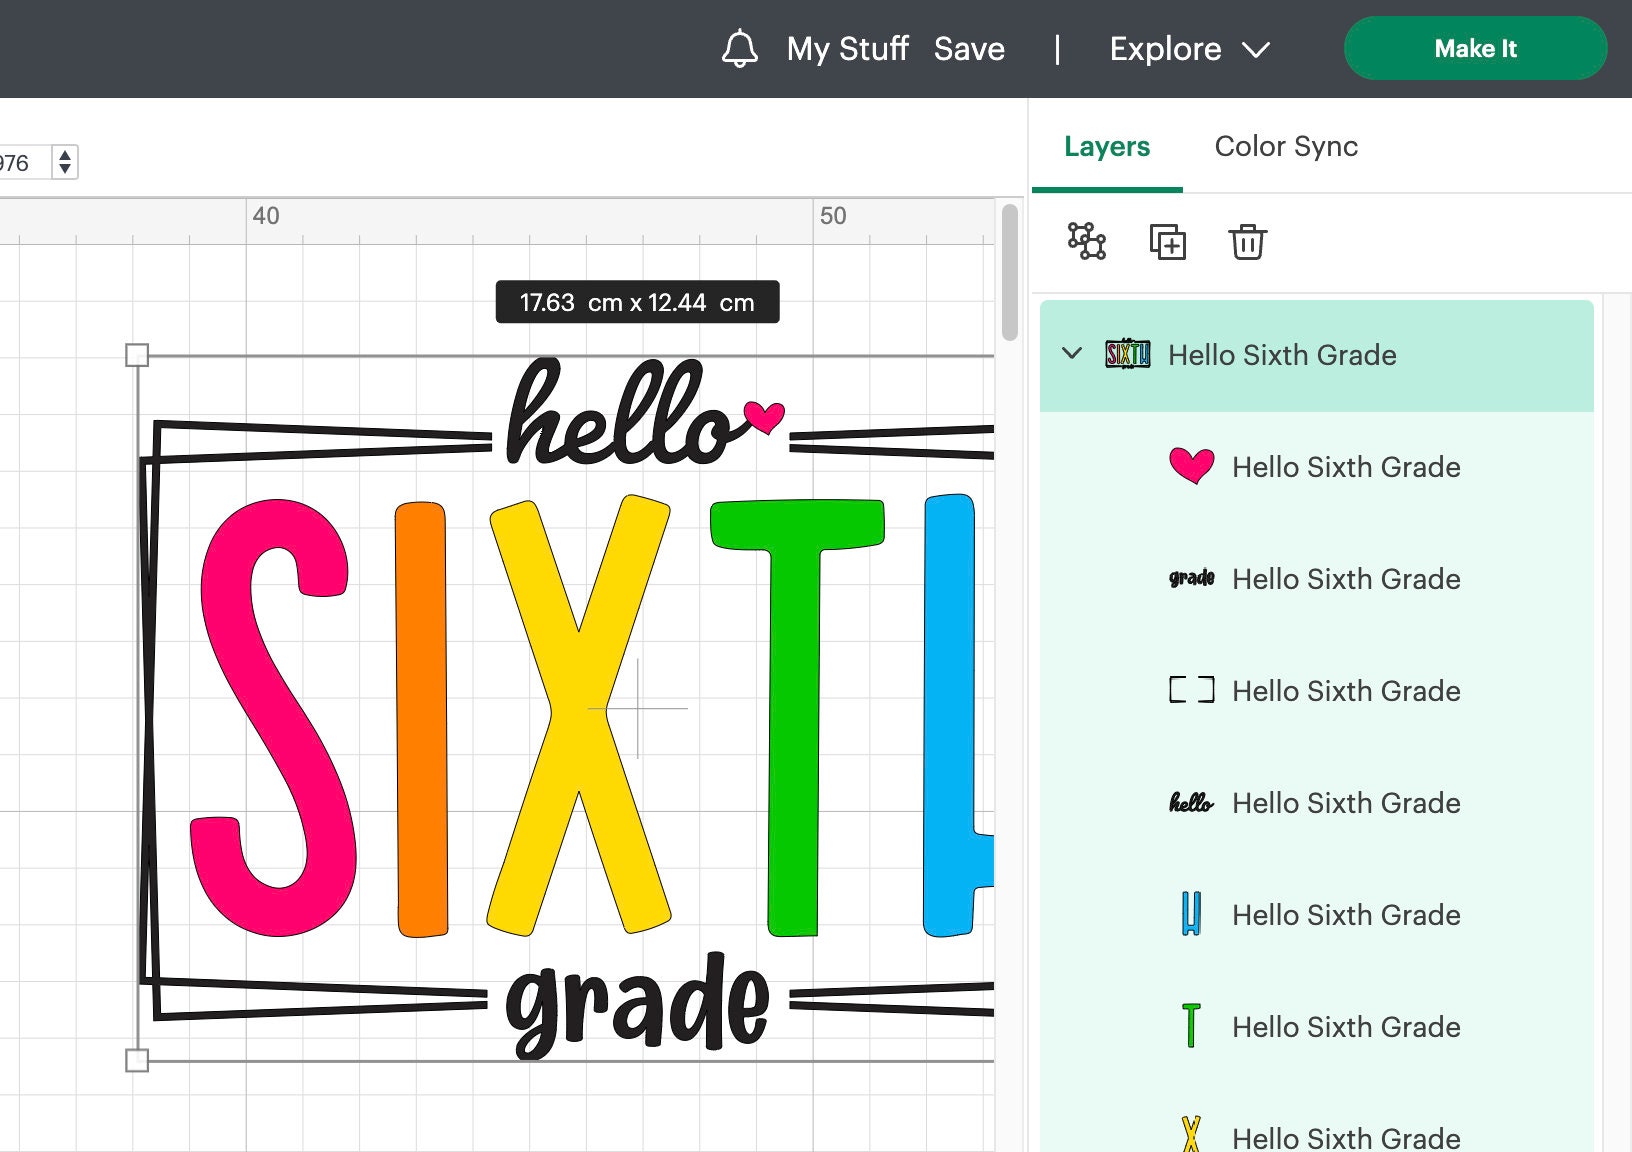This screenshot has width=1632, height=1152.
Task: Select the 'hello' script layer thumbnail
Action: click(x=1190, y=802)
